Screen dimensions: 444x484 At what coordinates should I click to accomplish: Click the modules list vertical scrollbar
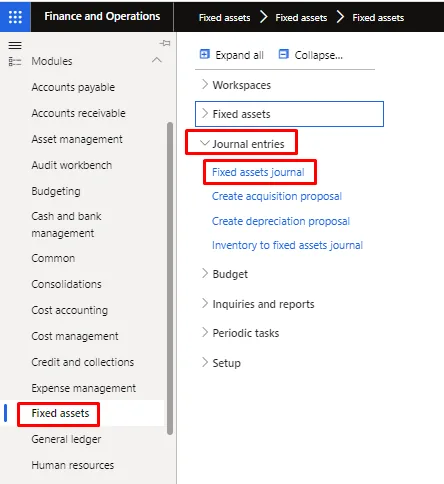(170, 278)
